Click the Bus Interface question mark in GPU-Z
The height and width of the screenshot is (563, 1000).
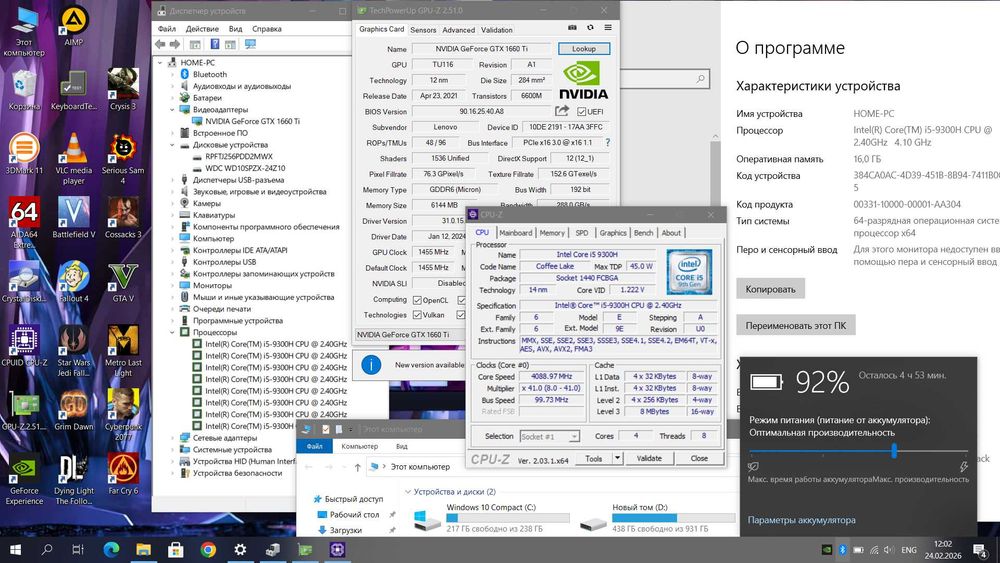pyautogui.click(x=607, y=142)
